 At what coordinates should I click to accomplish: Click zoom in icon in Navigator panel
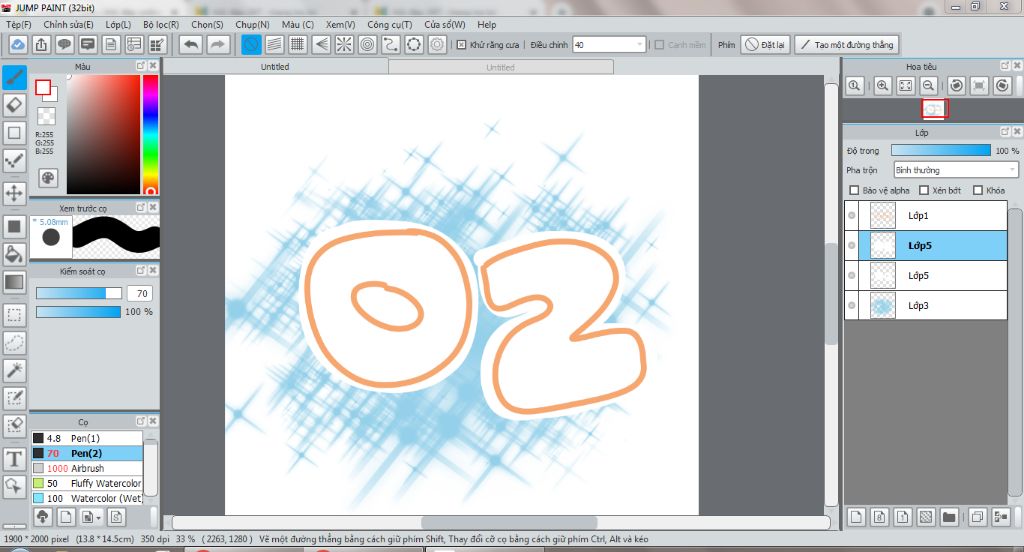(x=882, y=86)
